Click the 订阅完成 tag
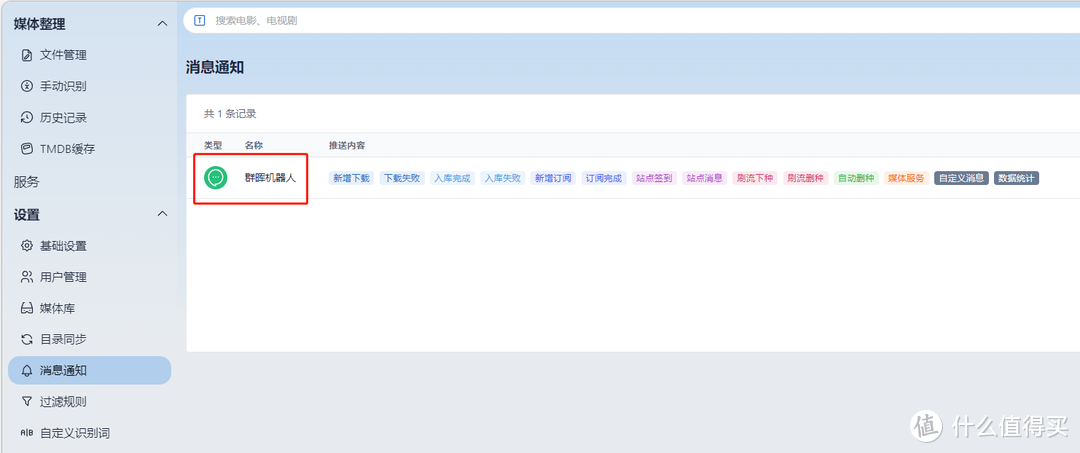The width and height of the screenshot is (1080, 453). [603, 178]
